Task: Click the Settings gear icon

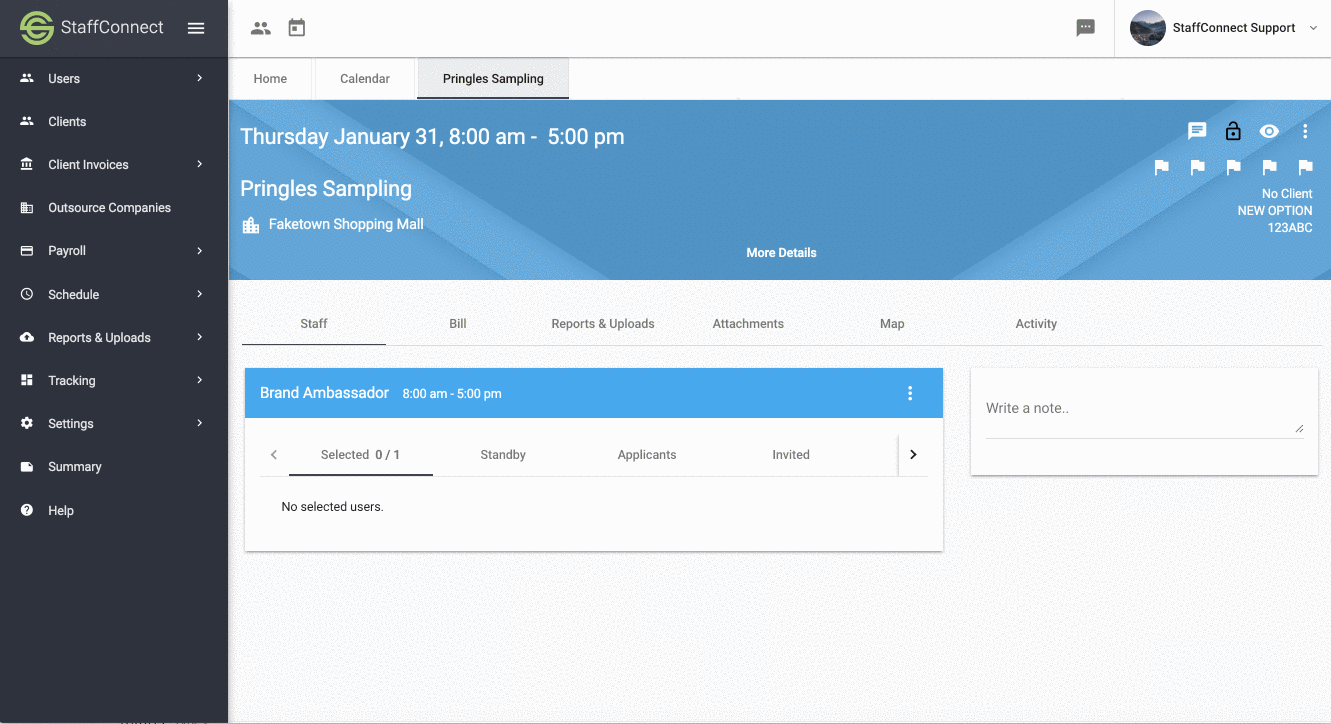Action: [x=27, y=423]
